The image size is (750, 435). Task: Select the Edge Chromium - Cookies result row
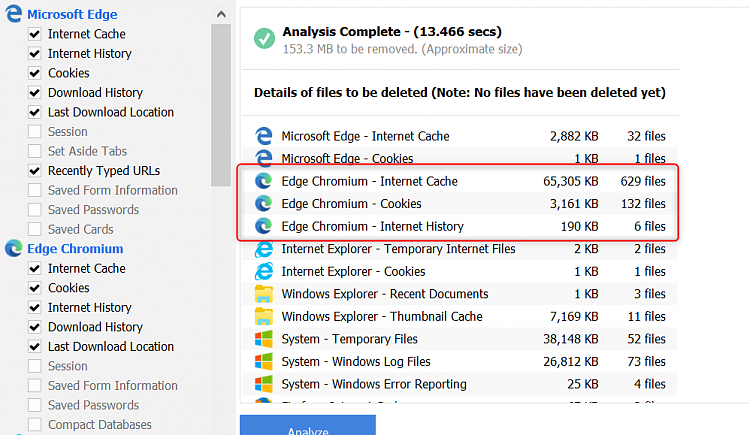tap(460, 204)
